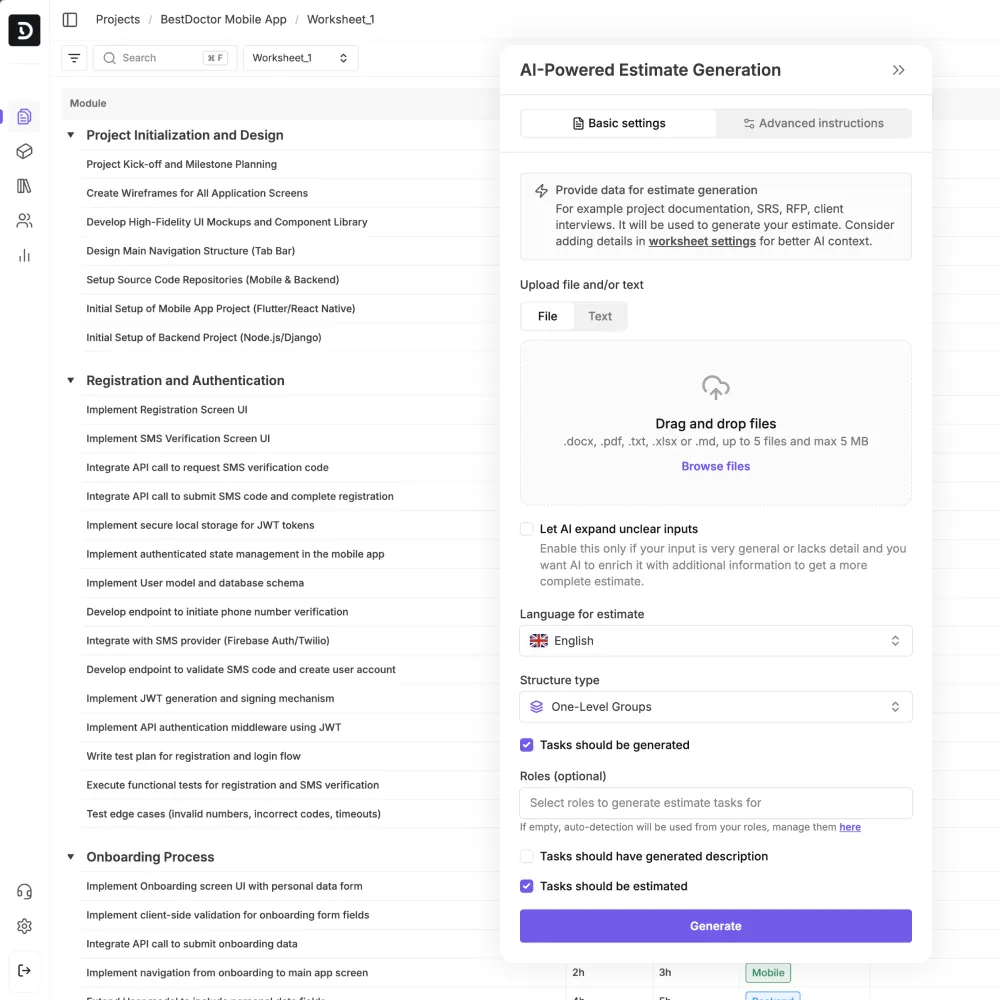Open the Language for estimate dropdown
The image size is (1000, 1000).
pos(715,641)
